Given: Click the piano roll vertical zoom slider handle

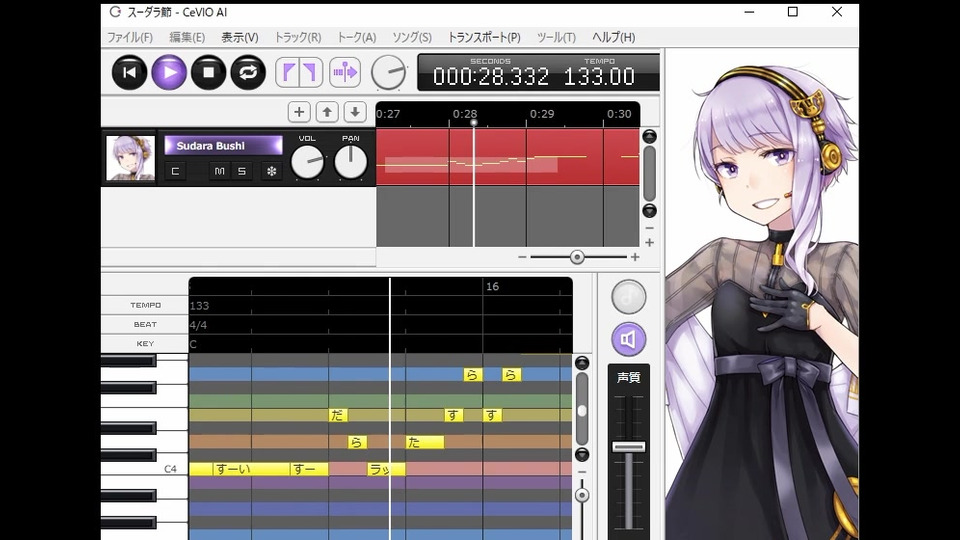Looking at the screenshot, I should (582, 495).
